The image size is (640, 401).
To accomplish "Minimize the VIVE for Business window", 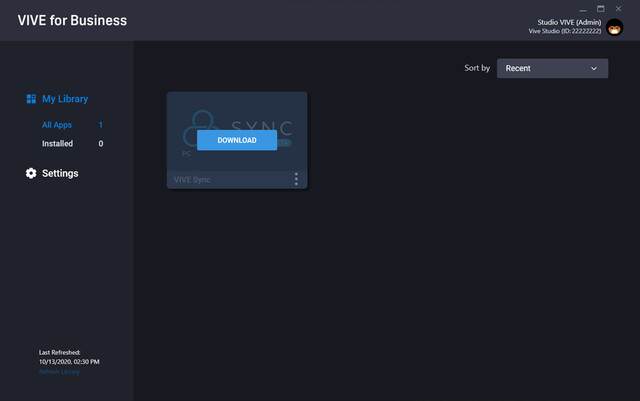I will tap(583, 9).
